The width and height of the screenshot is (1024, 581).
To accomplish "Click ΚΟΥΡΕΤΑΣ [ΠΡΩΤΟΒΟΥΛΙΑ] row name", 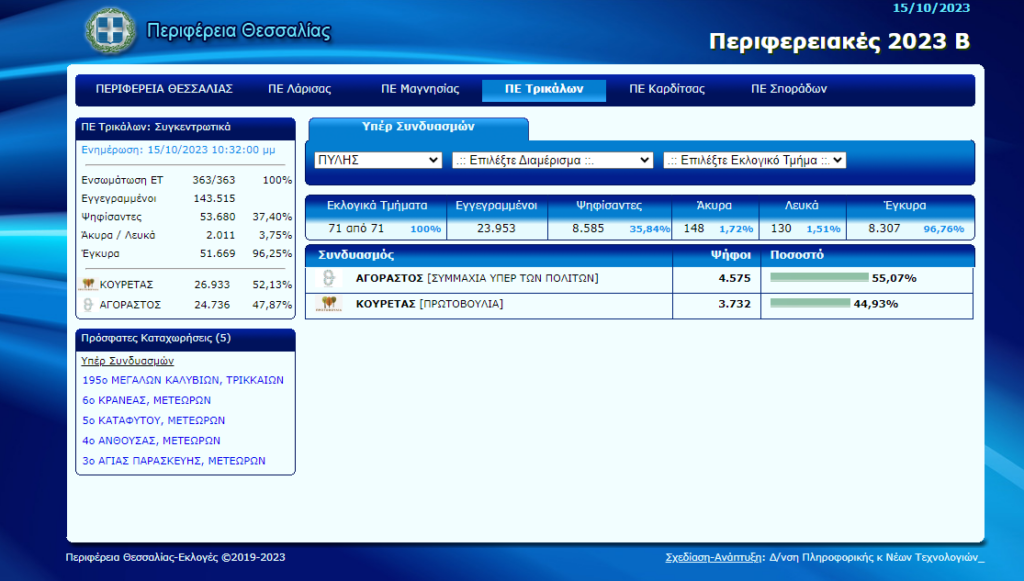I will [x=429, y=304].
